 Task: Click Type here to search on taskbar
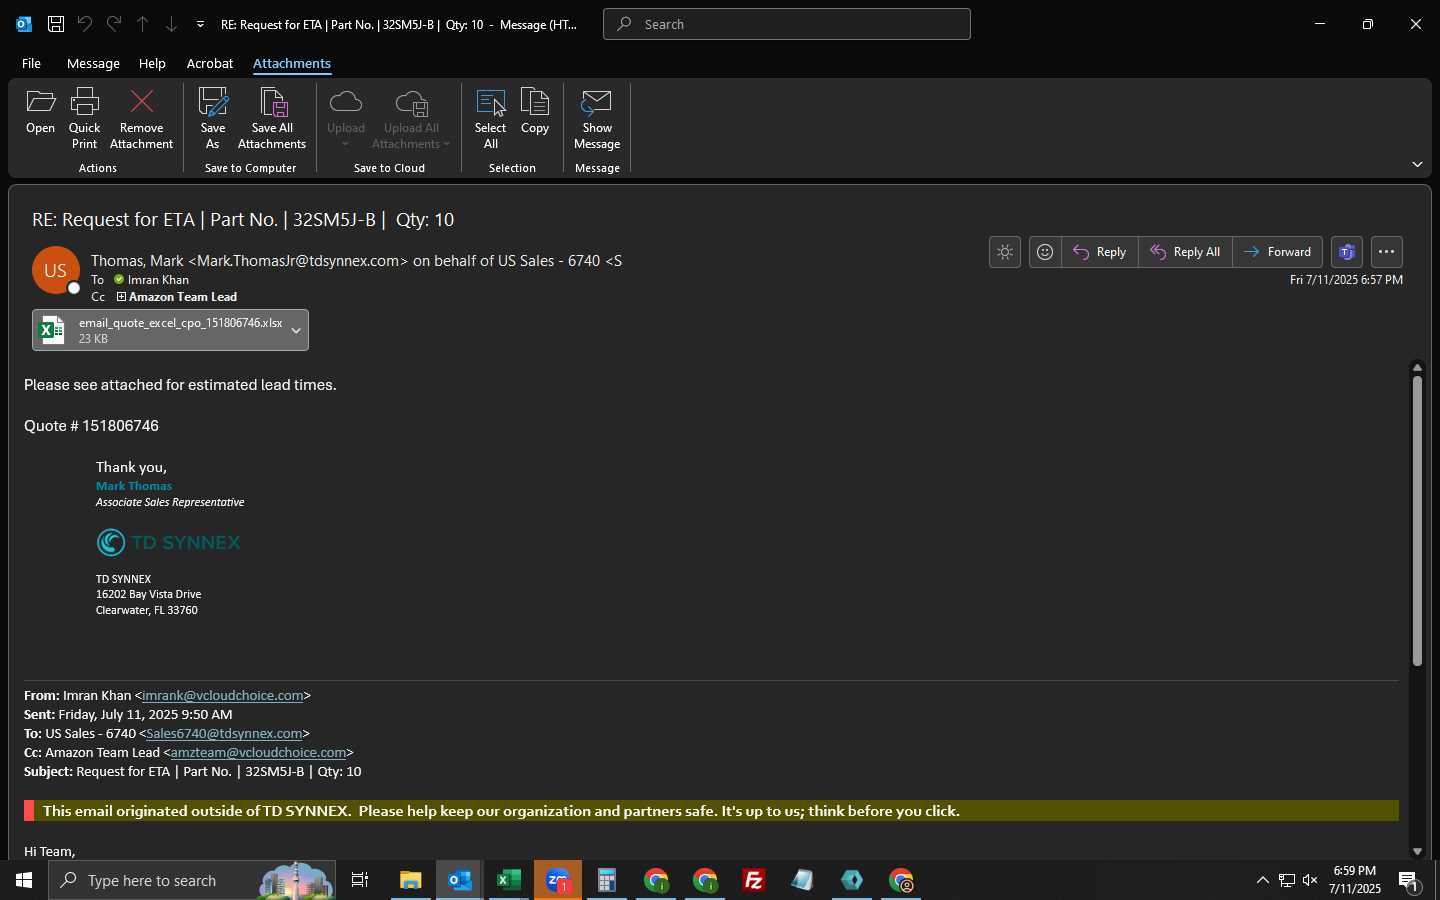tap(192, 880)
